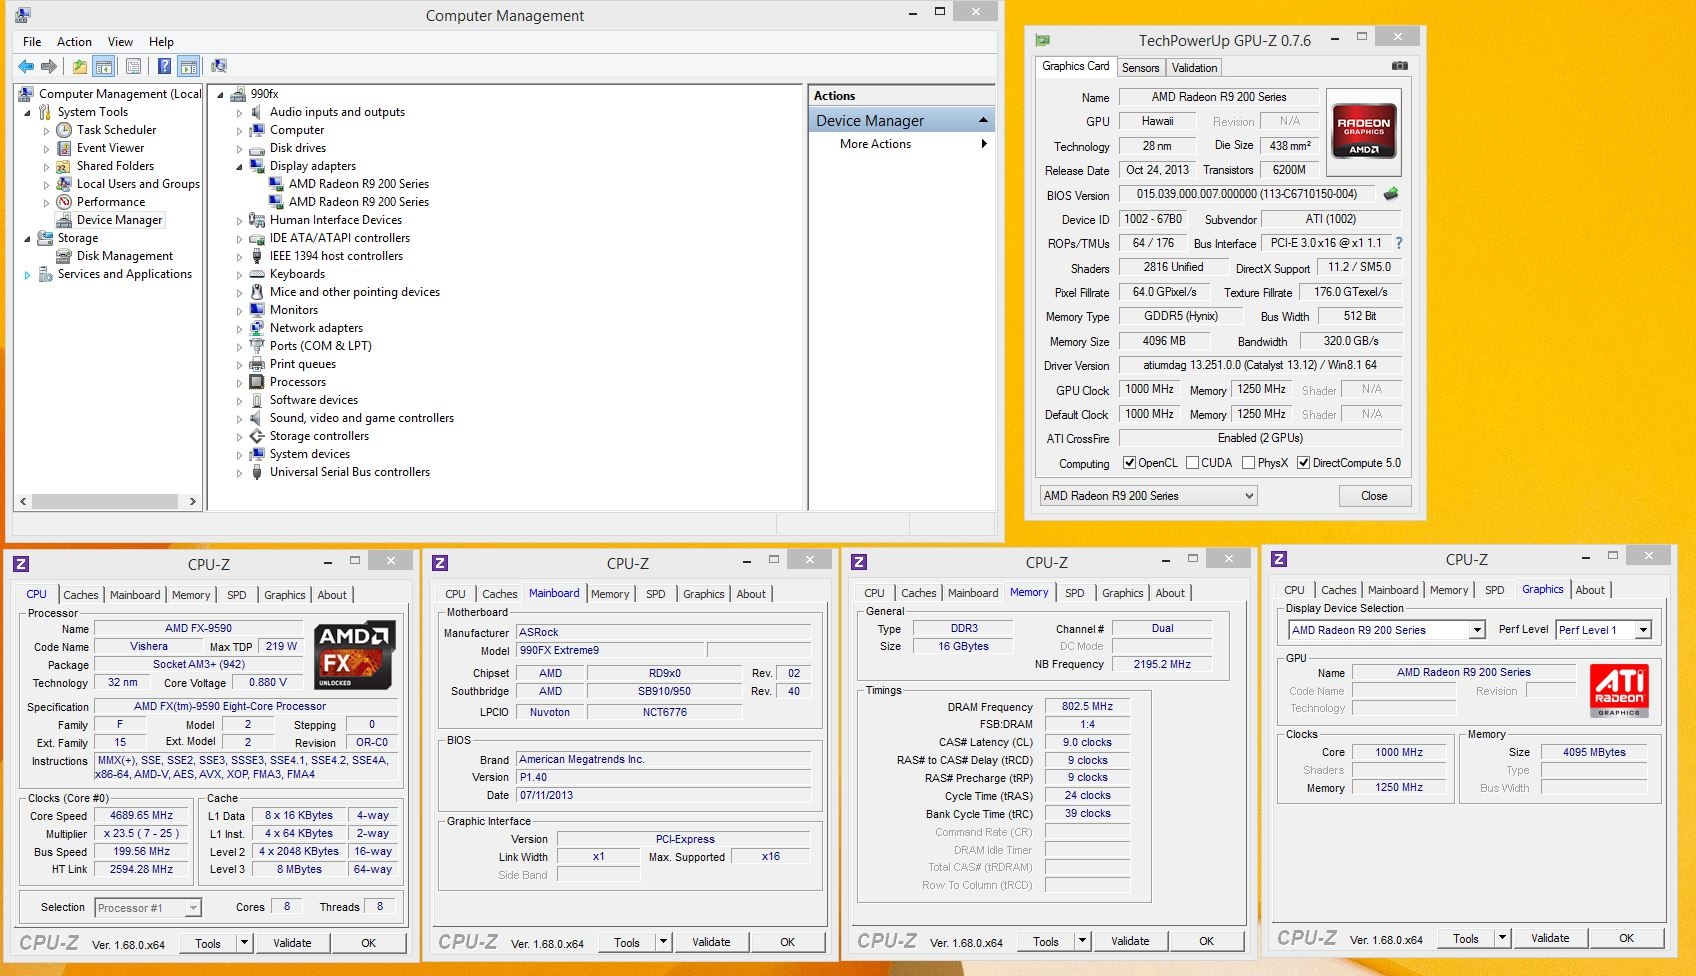This screenshot has height=976, width=1696.
Task: Click the Properties toolbar icon
Action: (x=133, y=66)
